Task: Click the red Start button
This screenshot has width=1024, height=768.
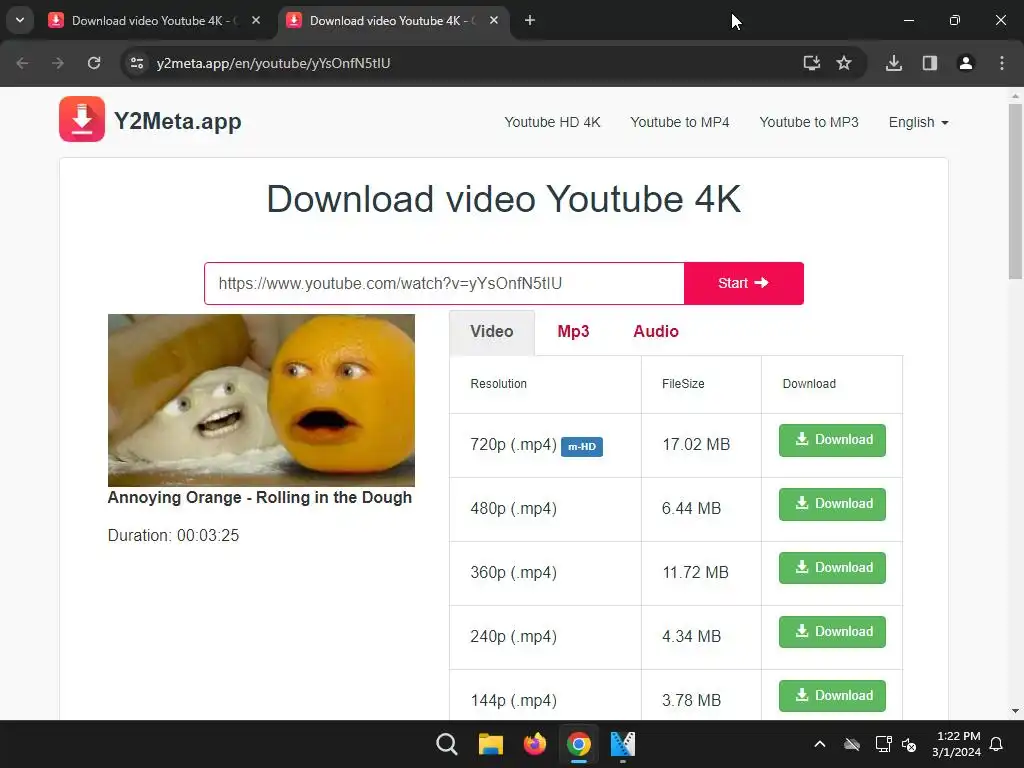Action: [x=744, y=283]
